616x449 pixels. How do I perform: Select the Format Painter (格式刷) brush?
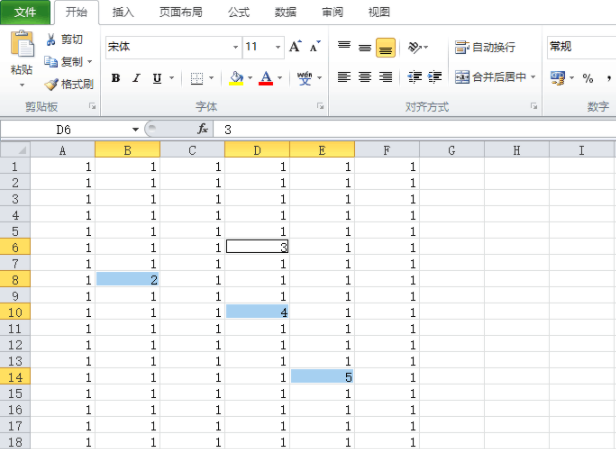(52, 84)
